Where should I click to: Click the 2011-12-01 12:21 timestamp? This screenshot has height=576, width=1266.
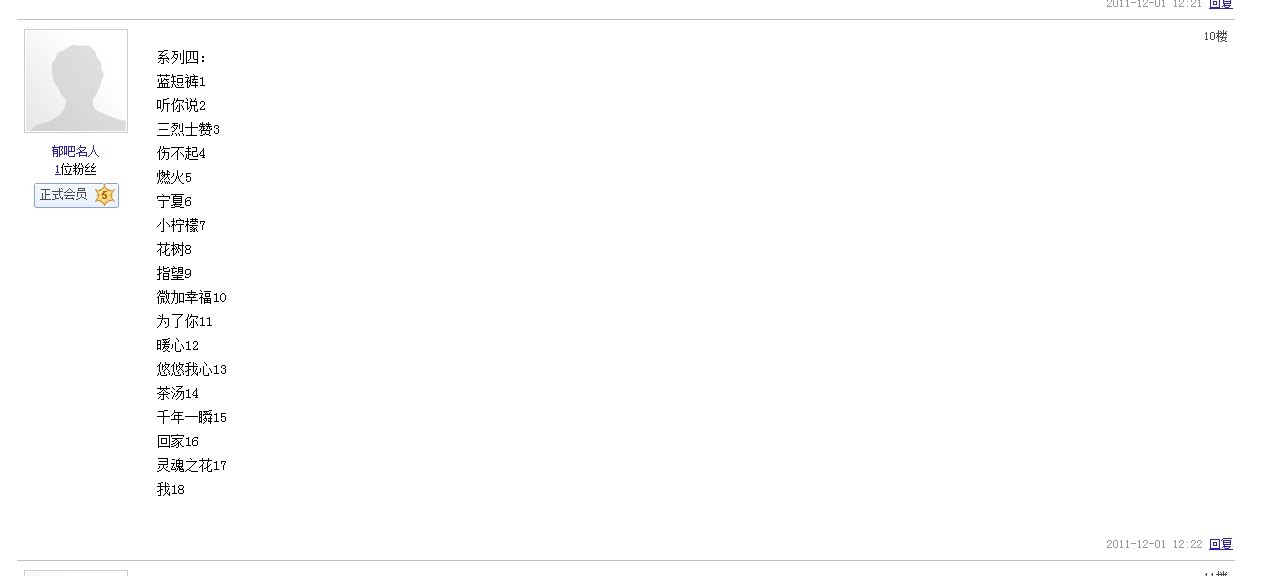coord(1154,4)
